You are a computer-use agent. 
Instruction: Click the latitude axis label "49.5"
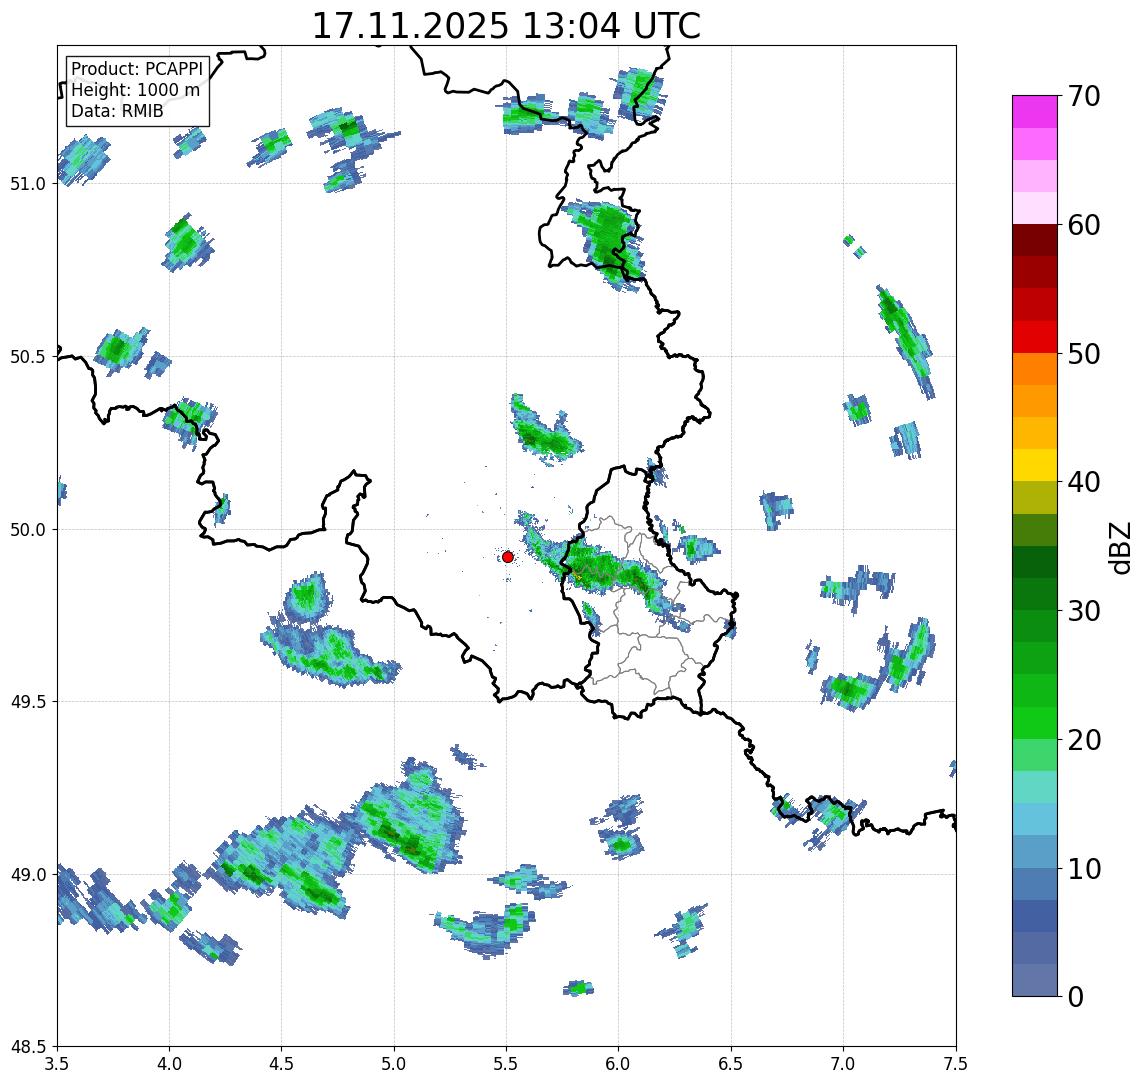28,702
